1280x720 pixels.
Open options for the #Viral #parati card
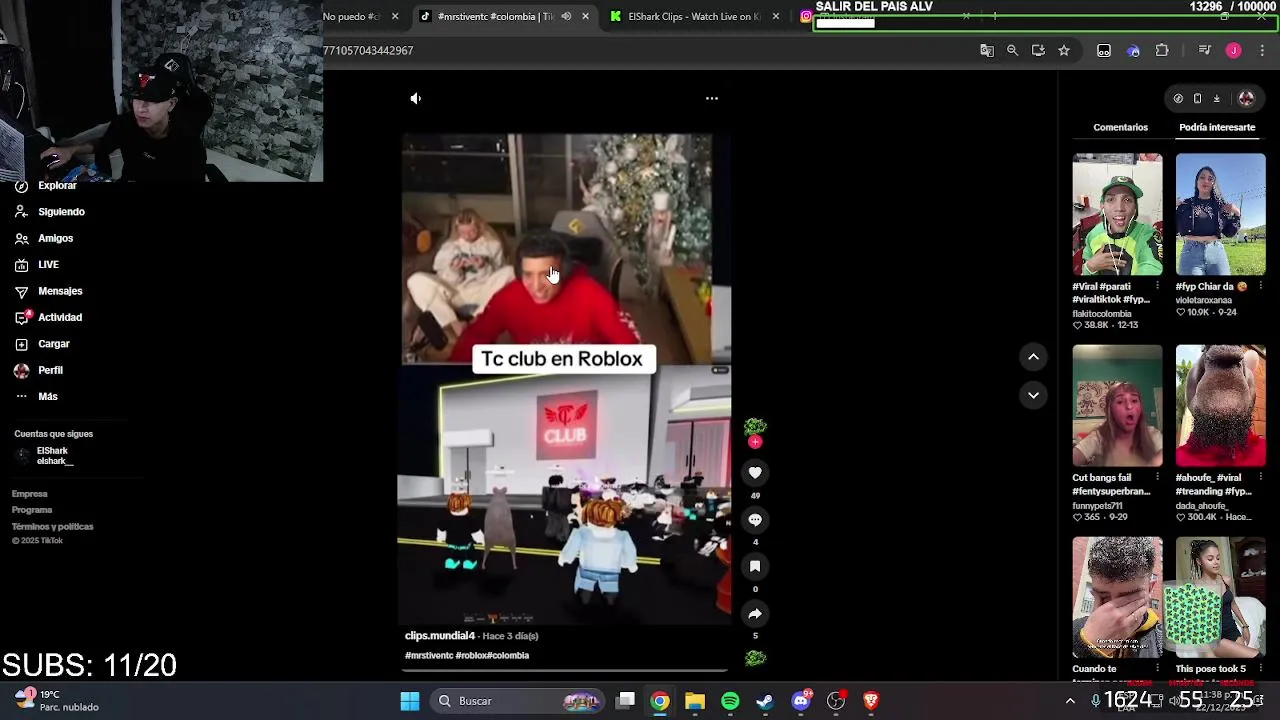(x=1158, y=287)
